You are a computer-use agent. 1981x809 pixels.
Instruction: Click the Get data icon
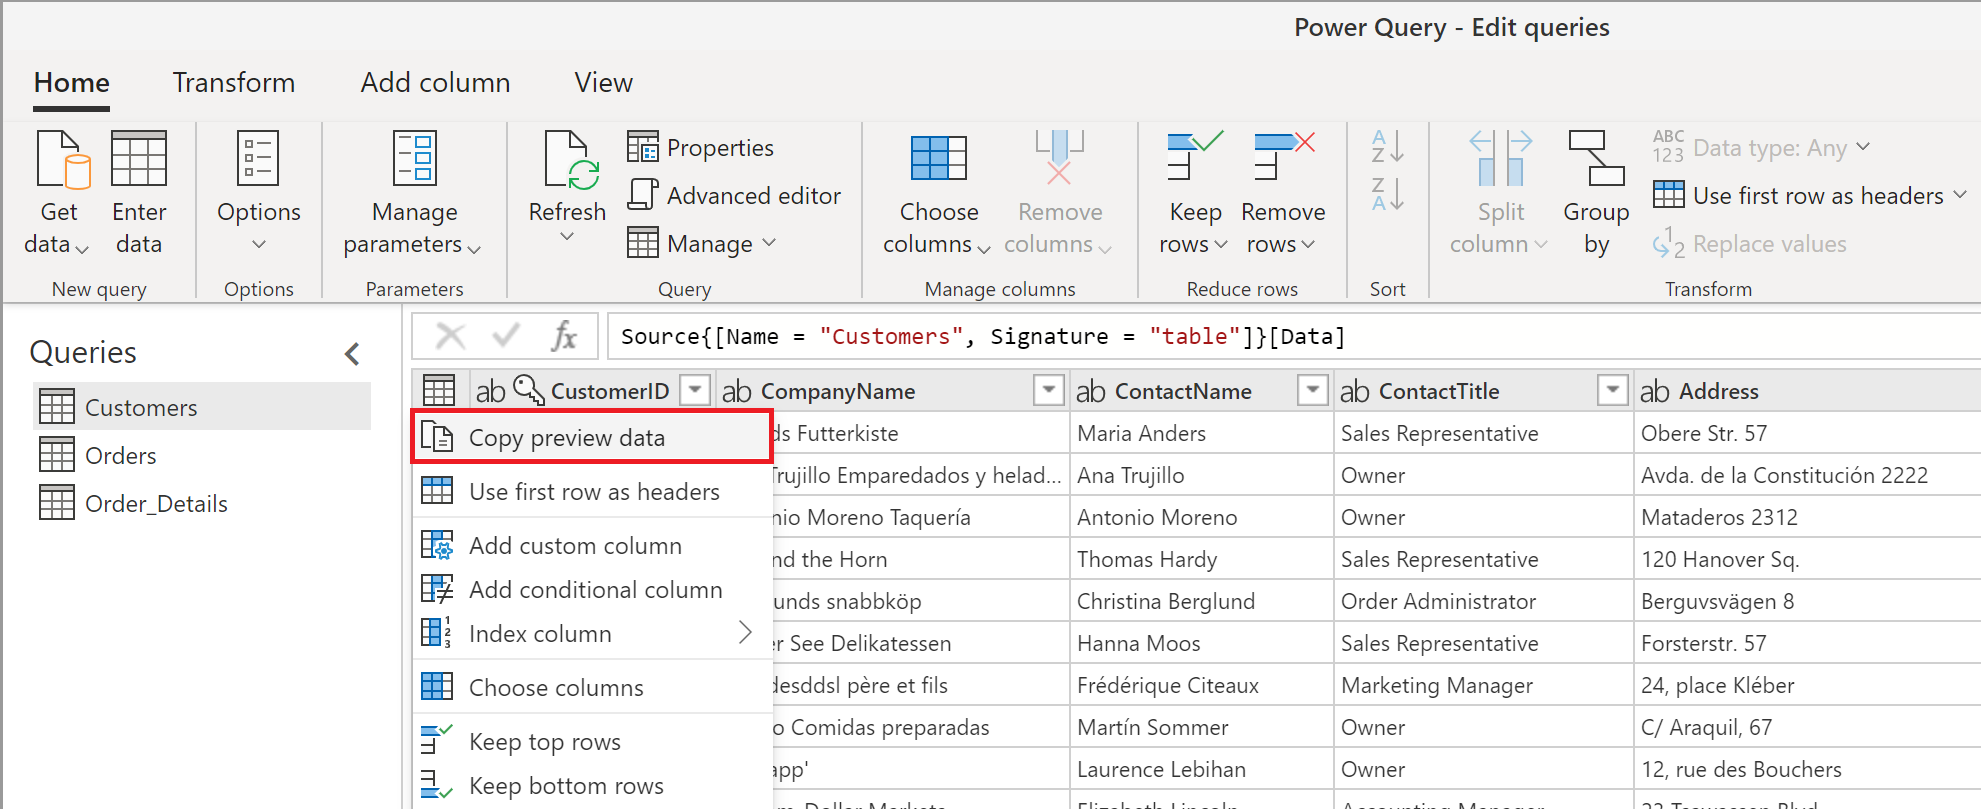(x=60, y=161)
